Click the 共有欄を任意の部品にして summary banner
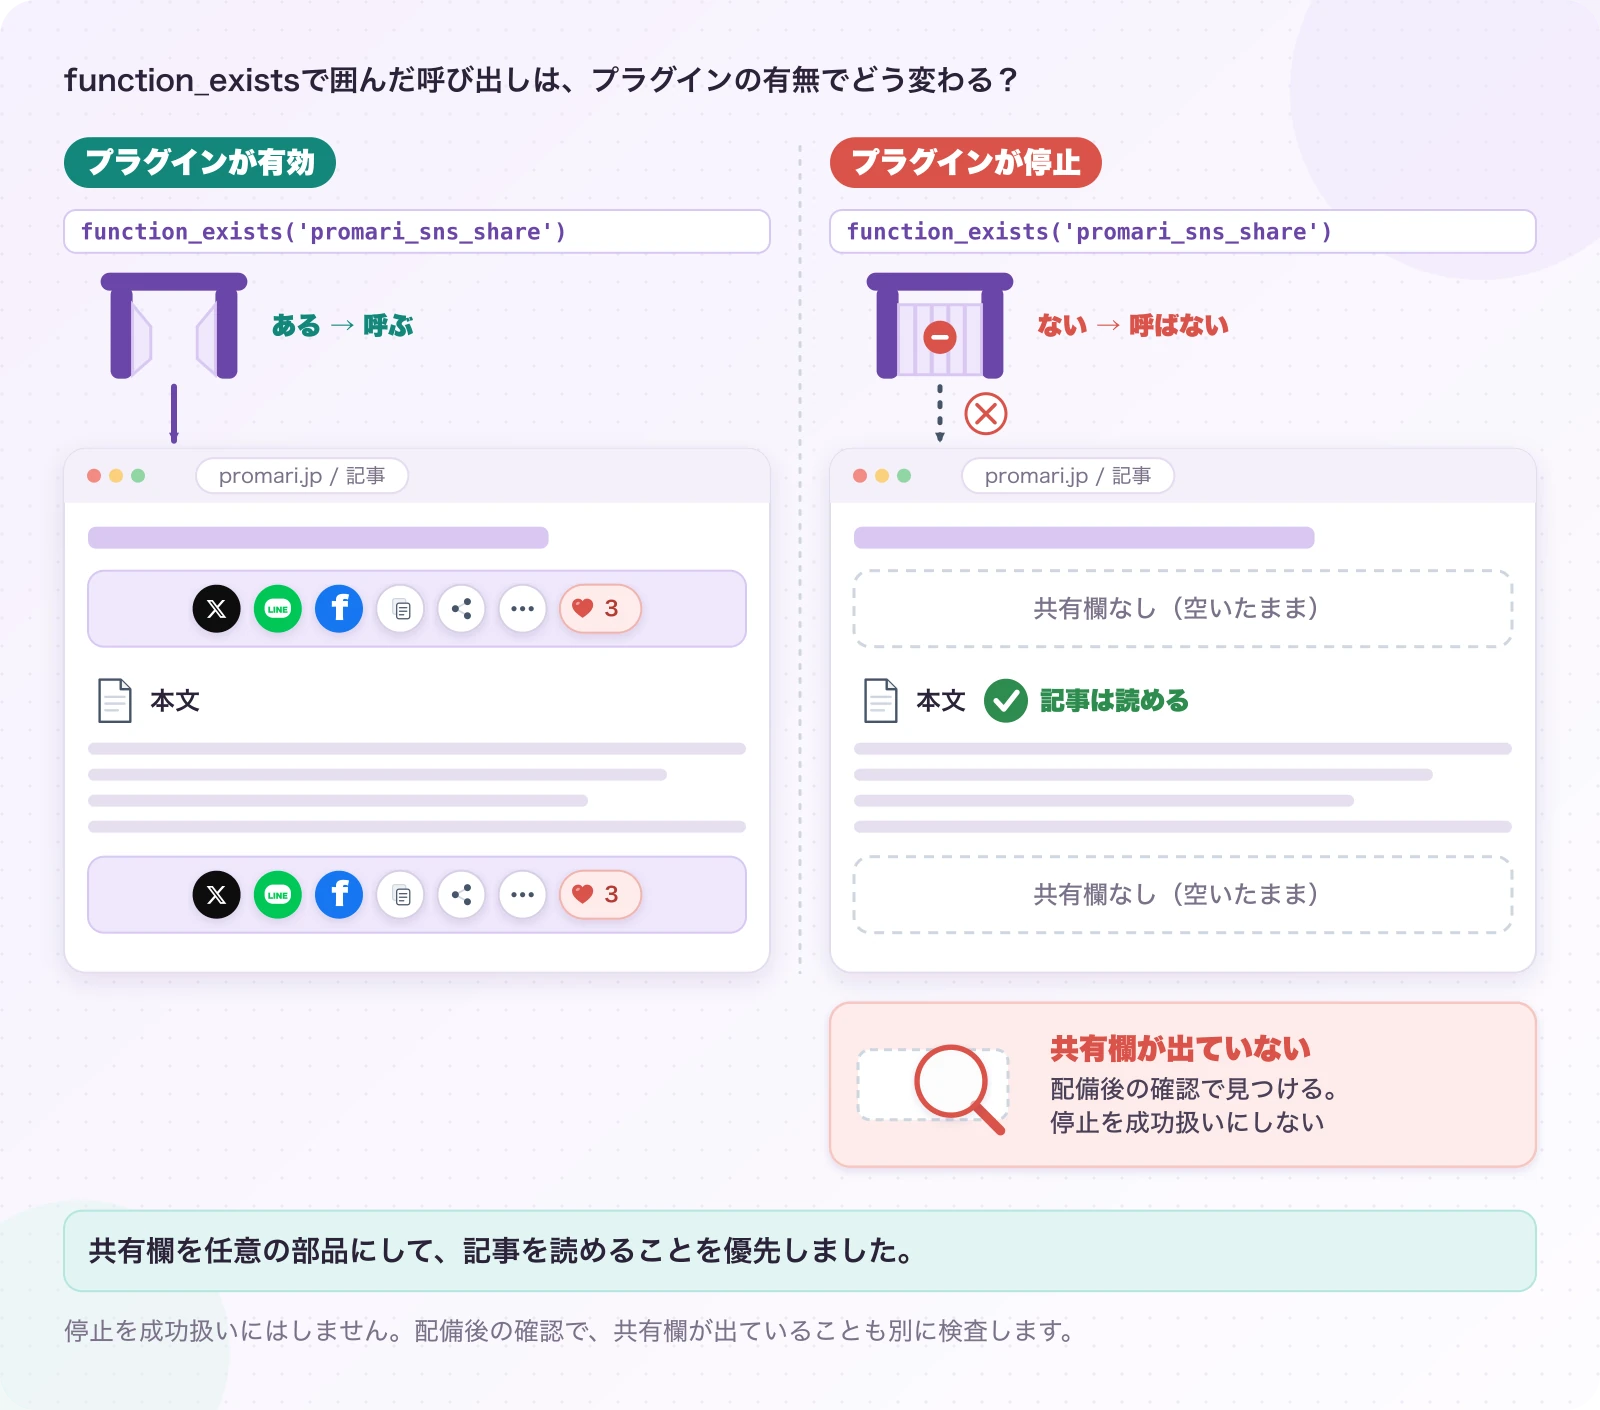 (800, 1251)
